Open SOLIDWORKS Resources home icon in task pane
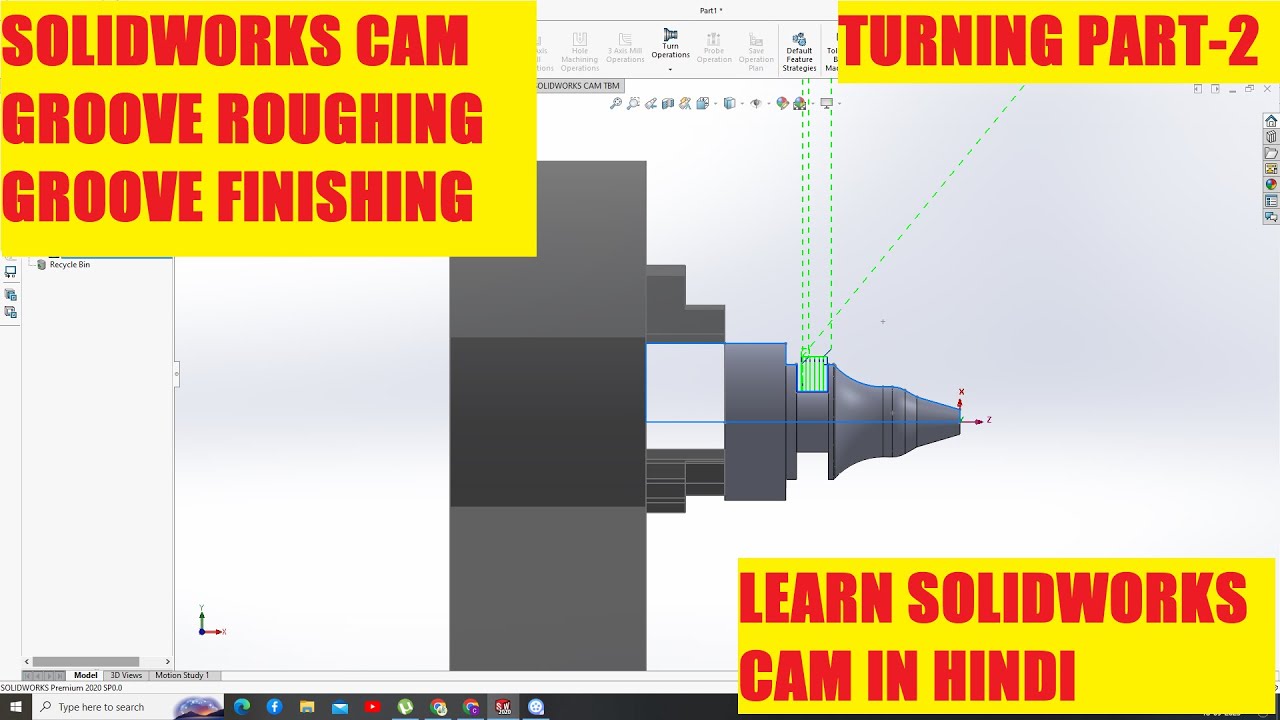Image resolution: width=1280 pixels, height=720 pixels. tap(1271, 121)
